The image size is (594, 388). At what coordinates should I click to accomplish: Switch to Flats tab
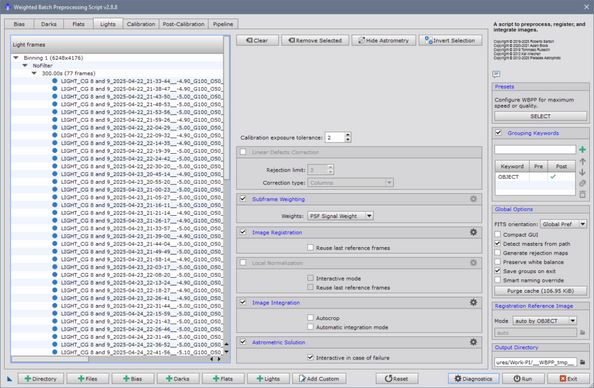[x=78, y=24]
